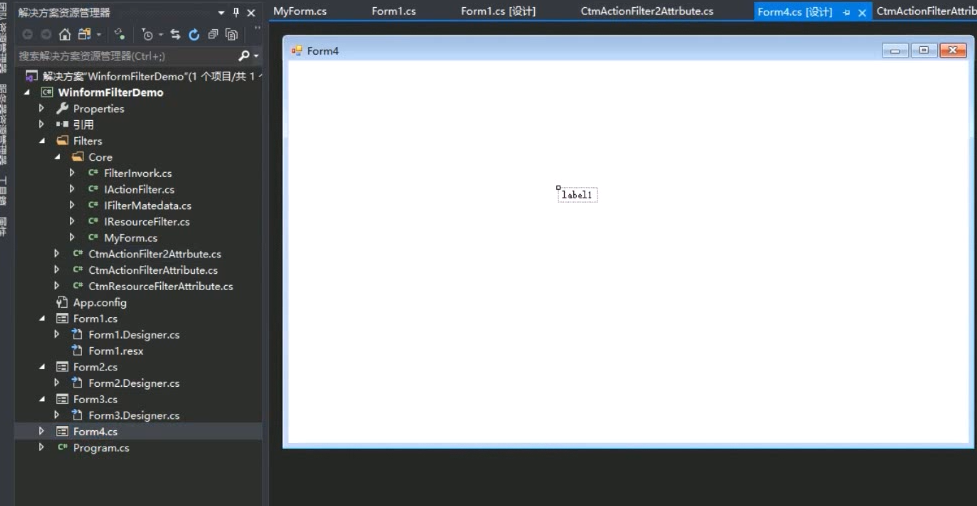The width and height of the screenshot is (977, 506).
Task: Click the label1 move handle
Action: [558, 188]
